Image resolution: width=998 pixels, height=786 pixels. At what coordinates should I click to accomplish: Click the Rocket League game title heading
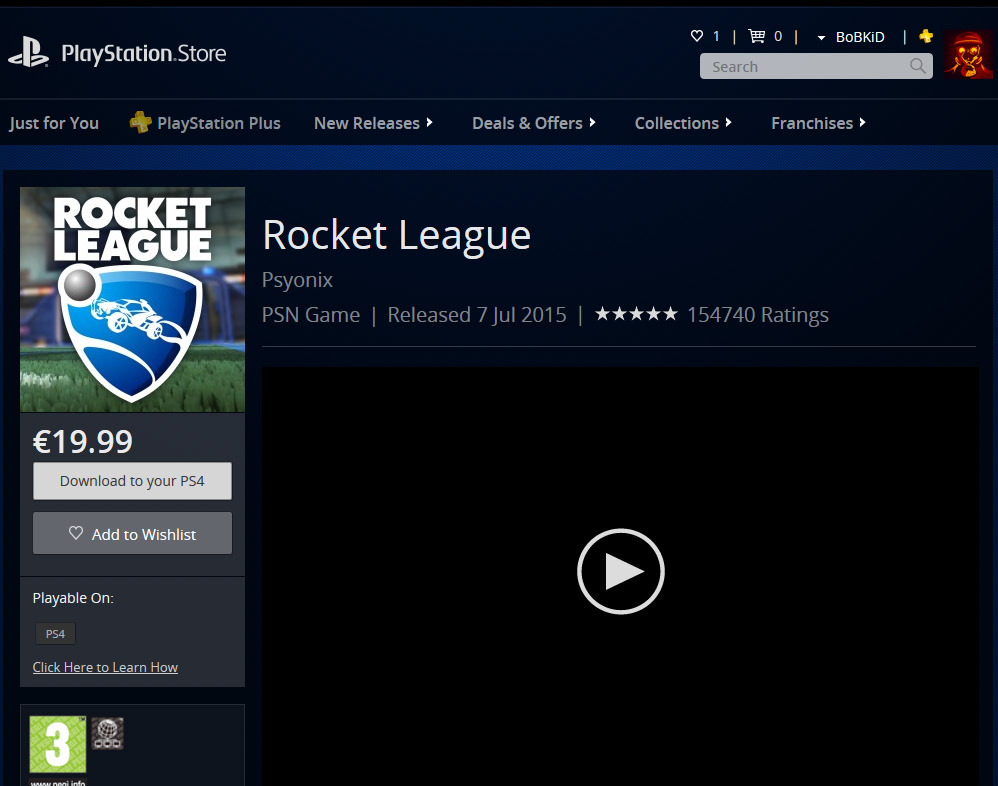pos(397,235)
